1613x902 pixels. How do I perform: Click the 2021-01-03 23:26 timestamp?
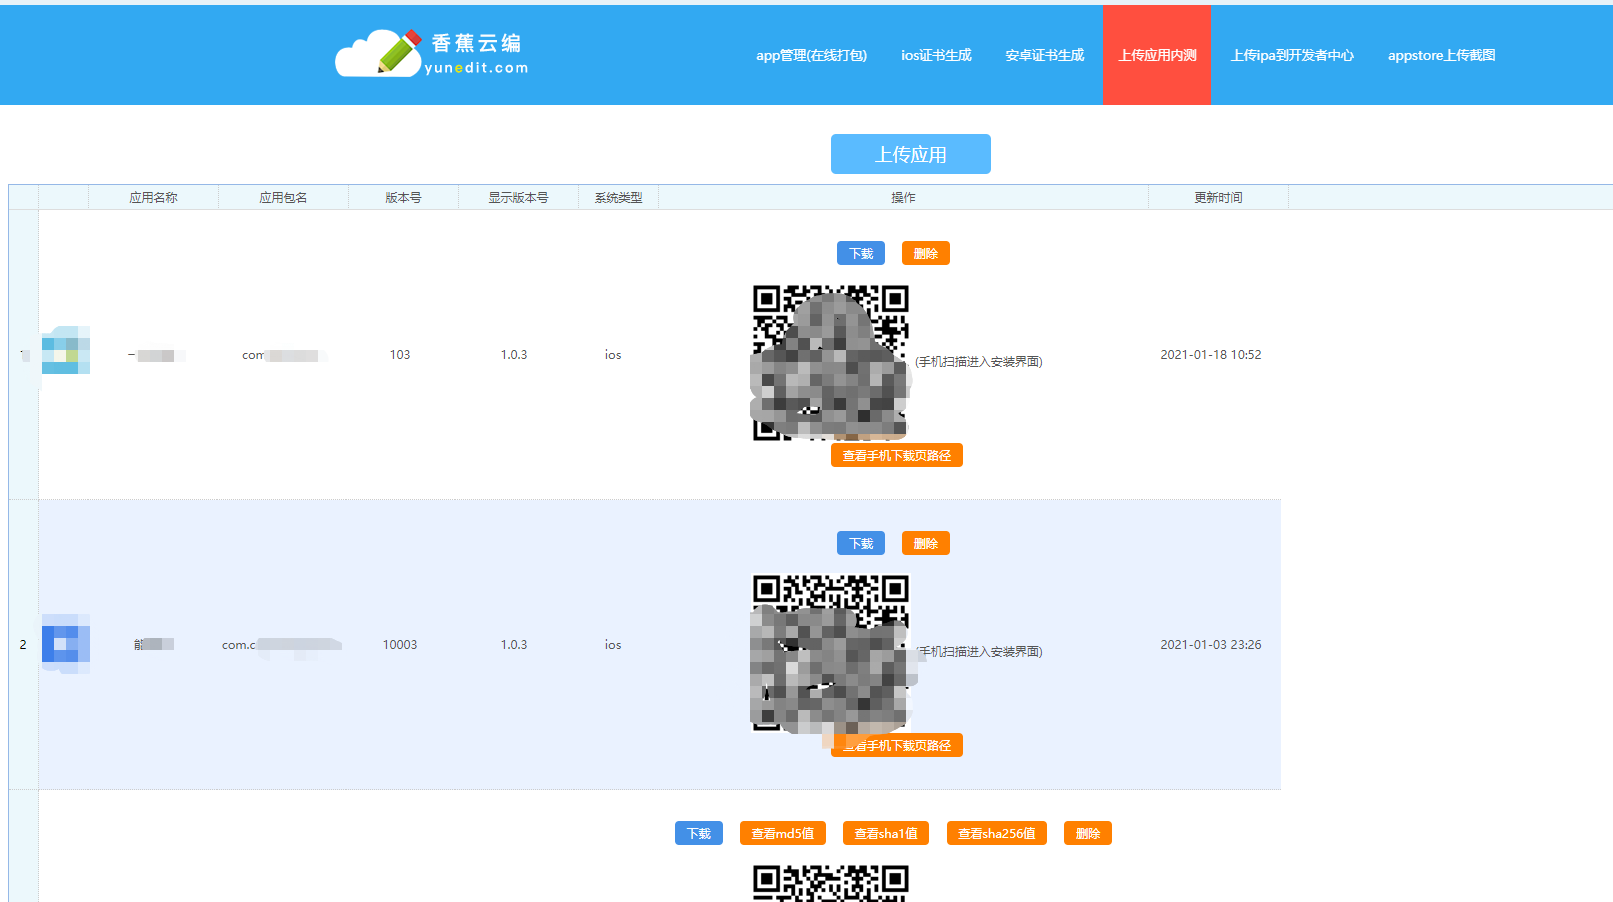(1210, 645)
